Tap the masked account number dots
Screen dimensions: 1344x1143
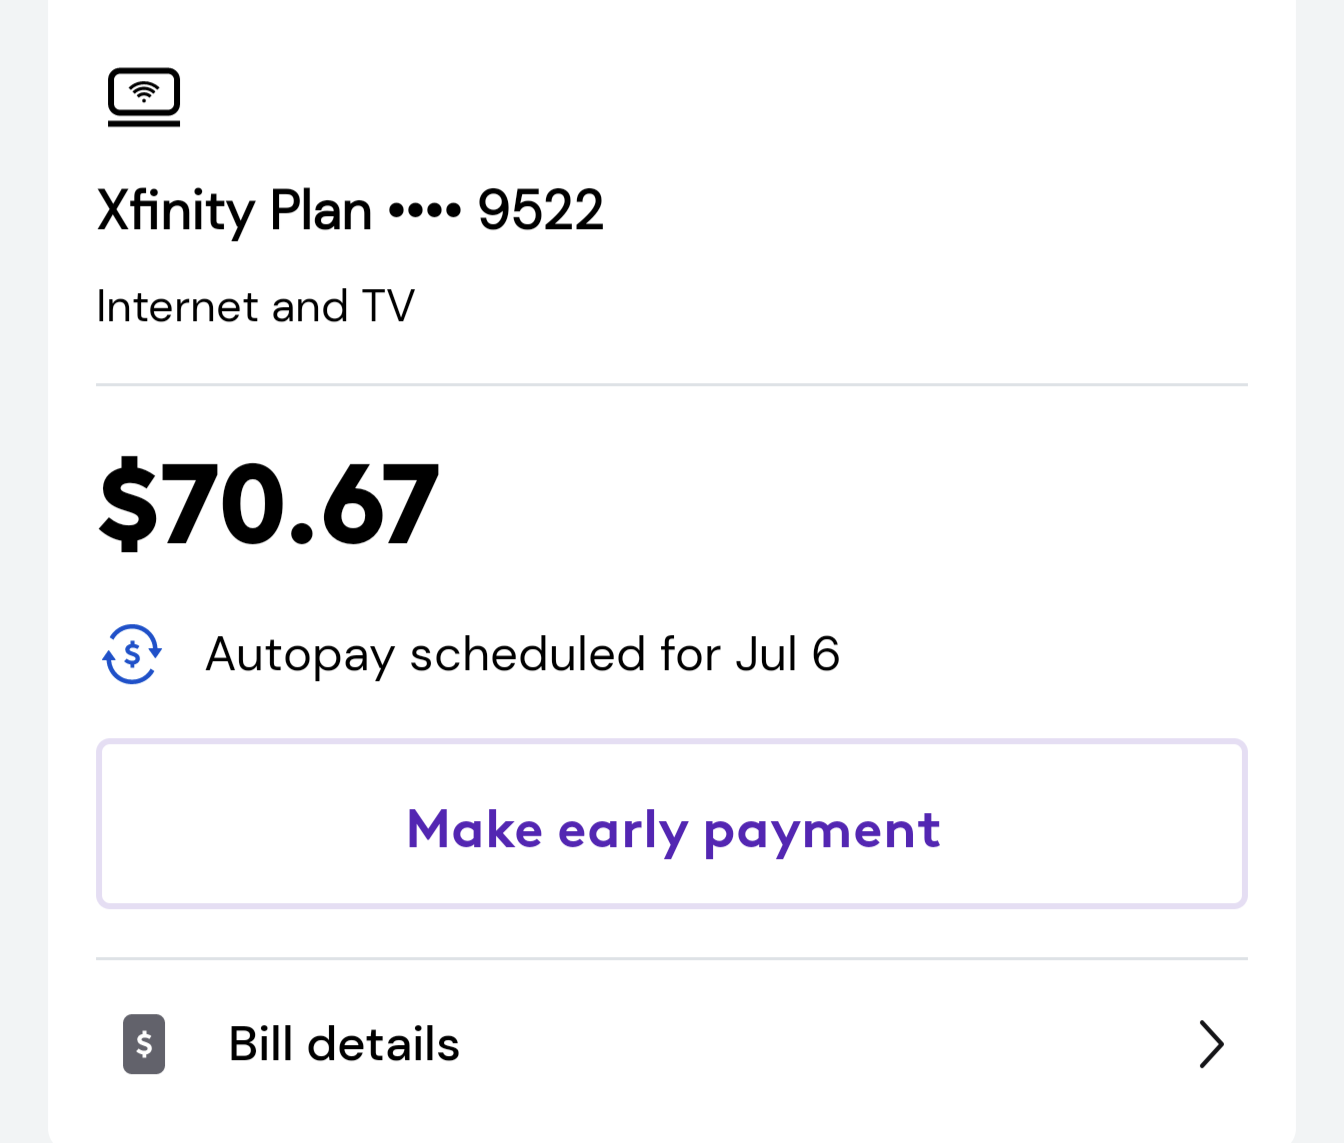tap(425, 211)
